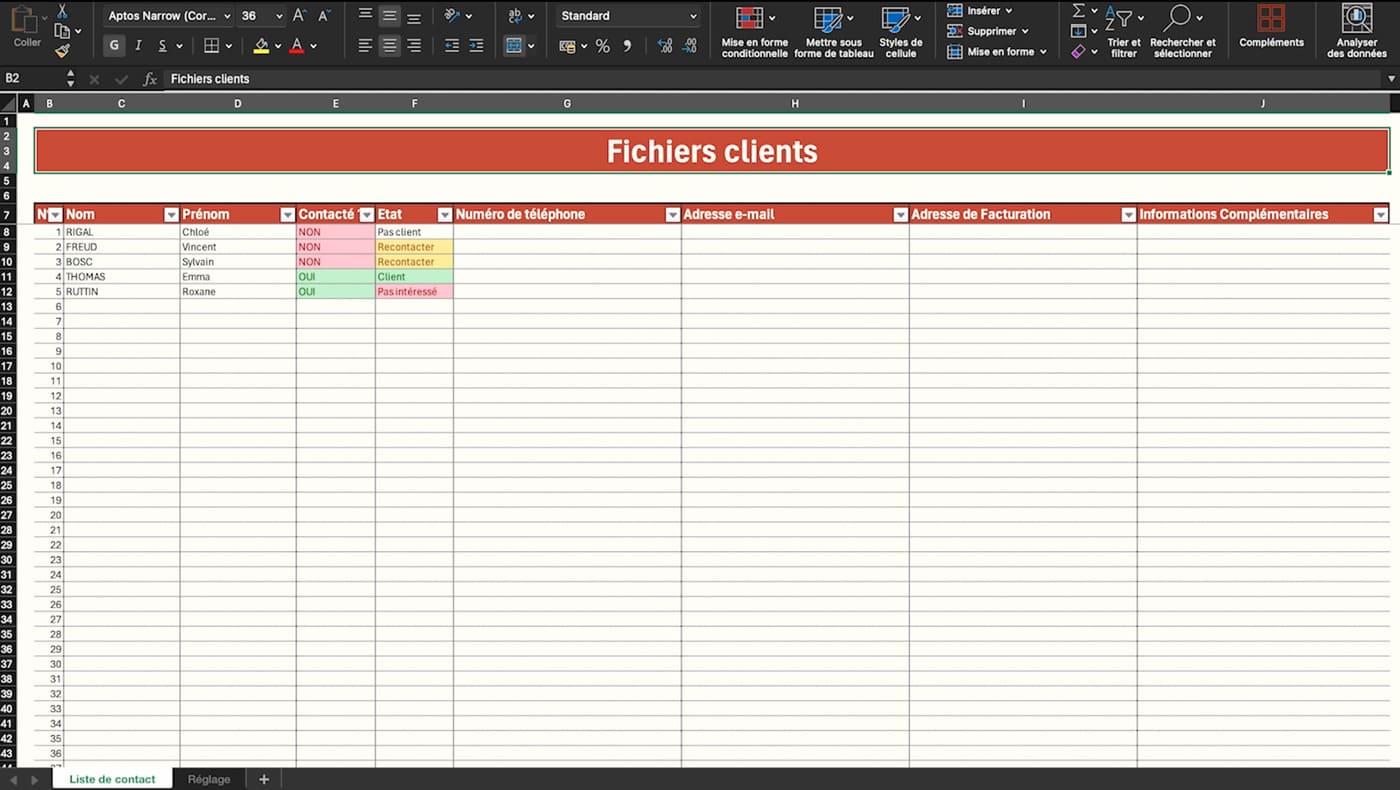Apply comma thousands separator style
The height and width of the screenshot is (790, 1400).
[x=627, y=46]
